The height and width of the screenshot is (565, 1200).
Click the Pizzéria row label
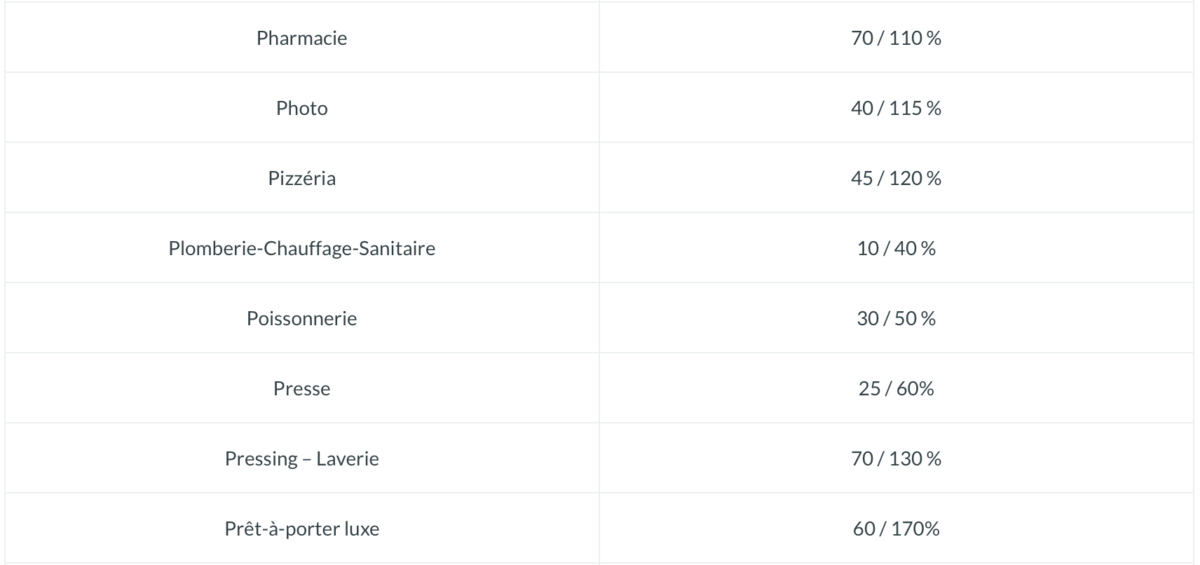[302, 178]
